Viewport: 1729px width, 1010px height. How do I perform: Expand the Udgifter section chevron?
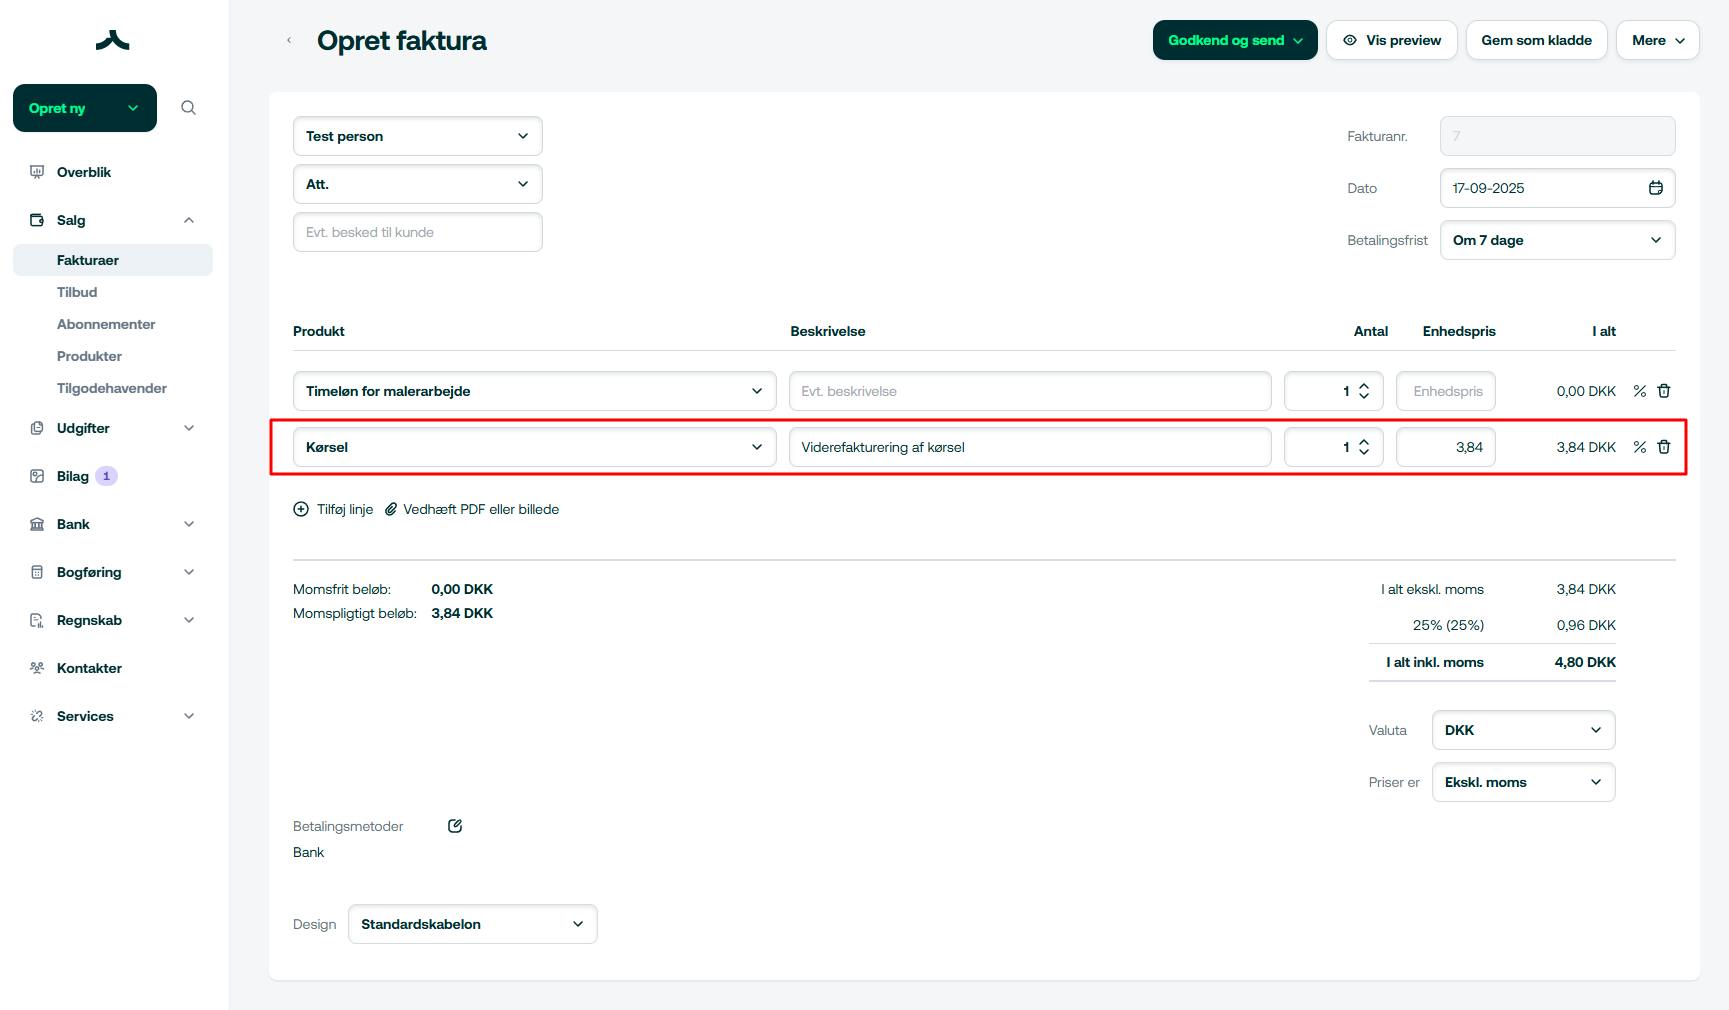pos(189,428)
